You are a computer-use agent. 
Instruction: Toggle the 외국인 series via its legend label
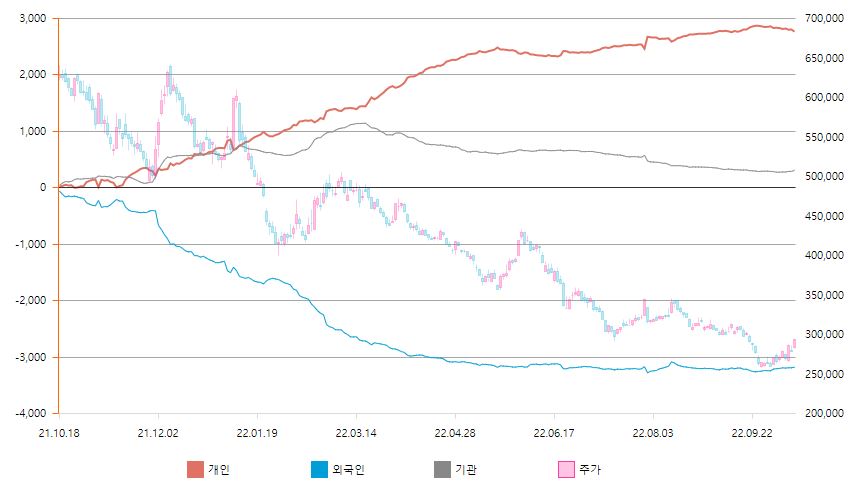pyautogui.click(x=347, y=469)
